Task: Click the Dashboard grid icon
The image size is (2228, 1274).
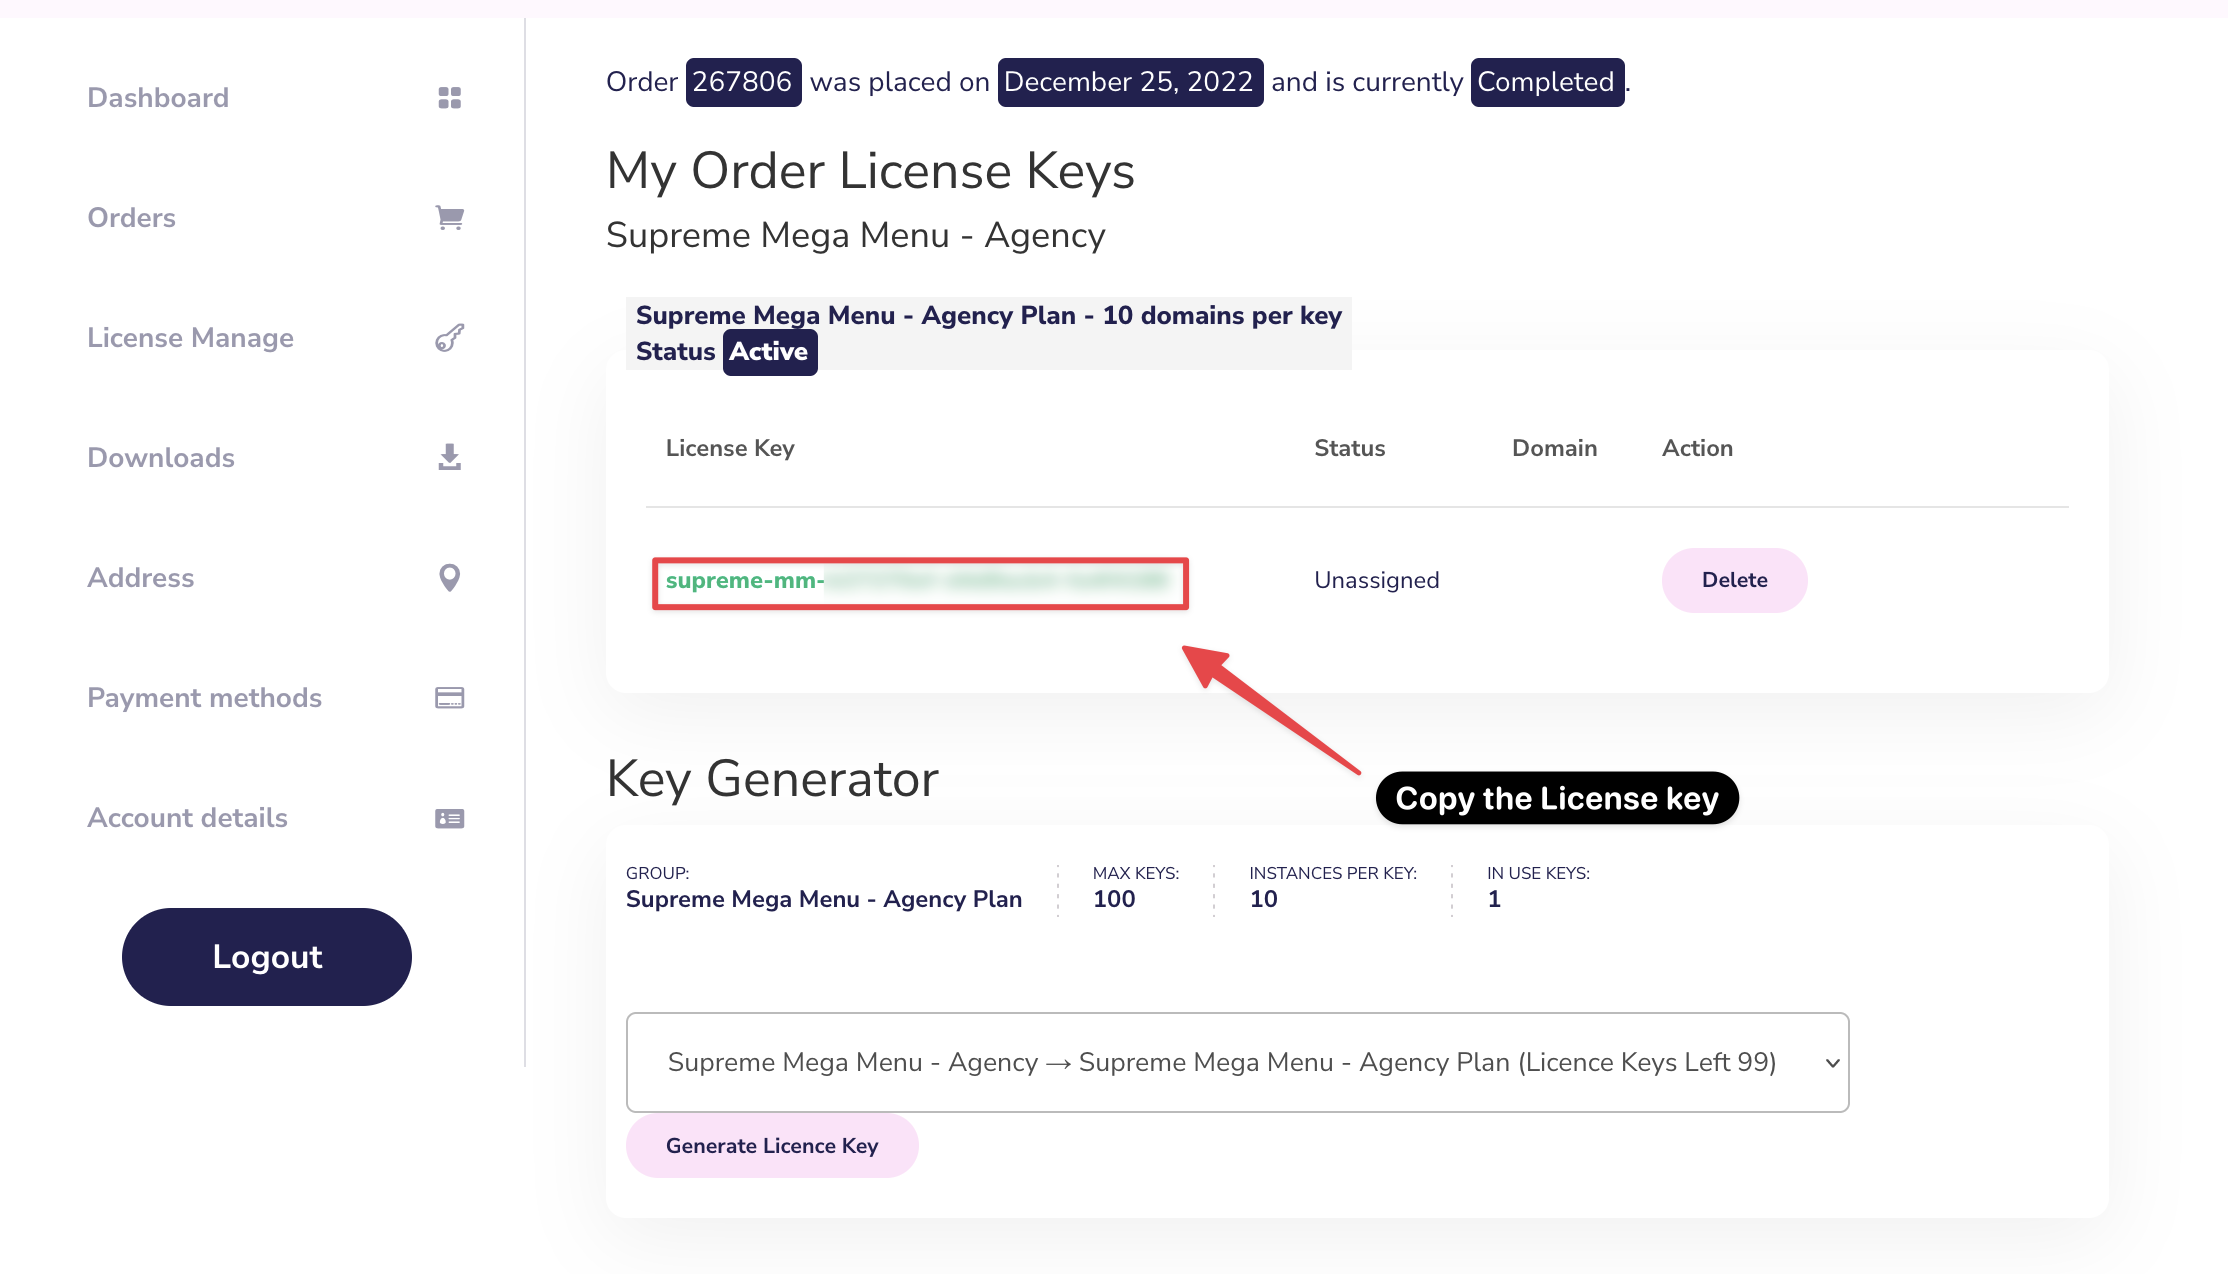Action: point(449,97)
